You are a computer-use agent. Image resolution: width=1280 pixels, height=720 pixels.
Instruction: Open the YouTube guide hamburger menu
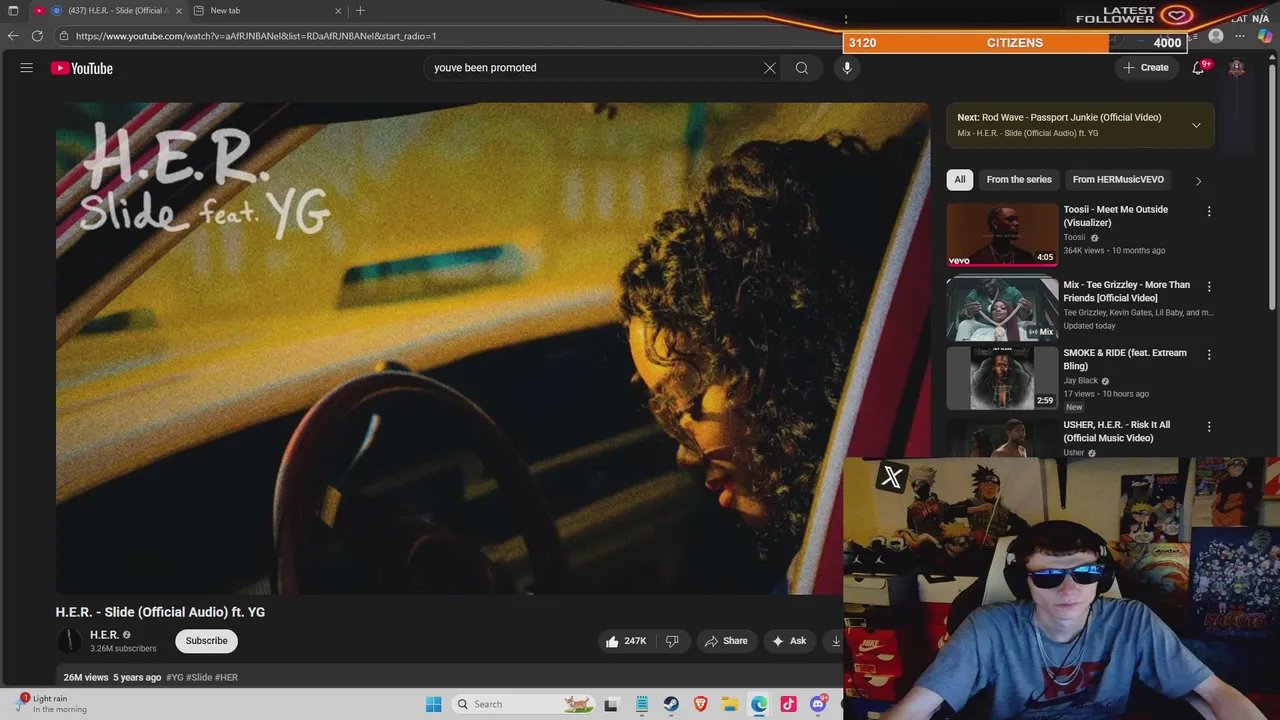pos(27,68)
